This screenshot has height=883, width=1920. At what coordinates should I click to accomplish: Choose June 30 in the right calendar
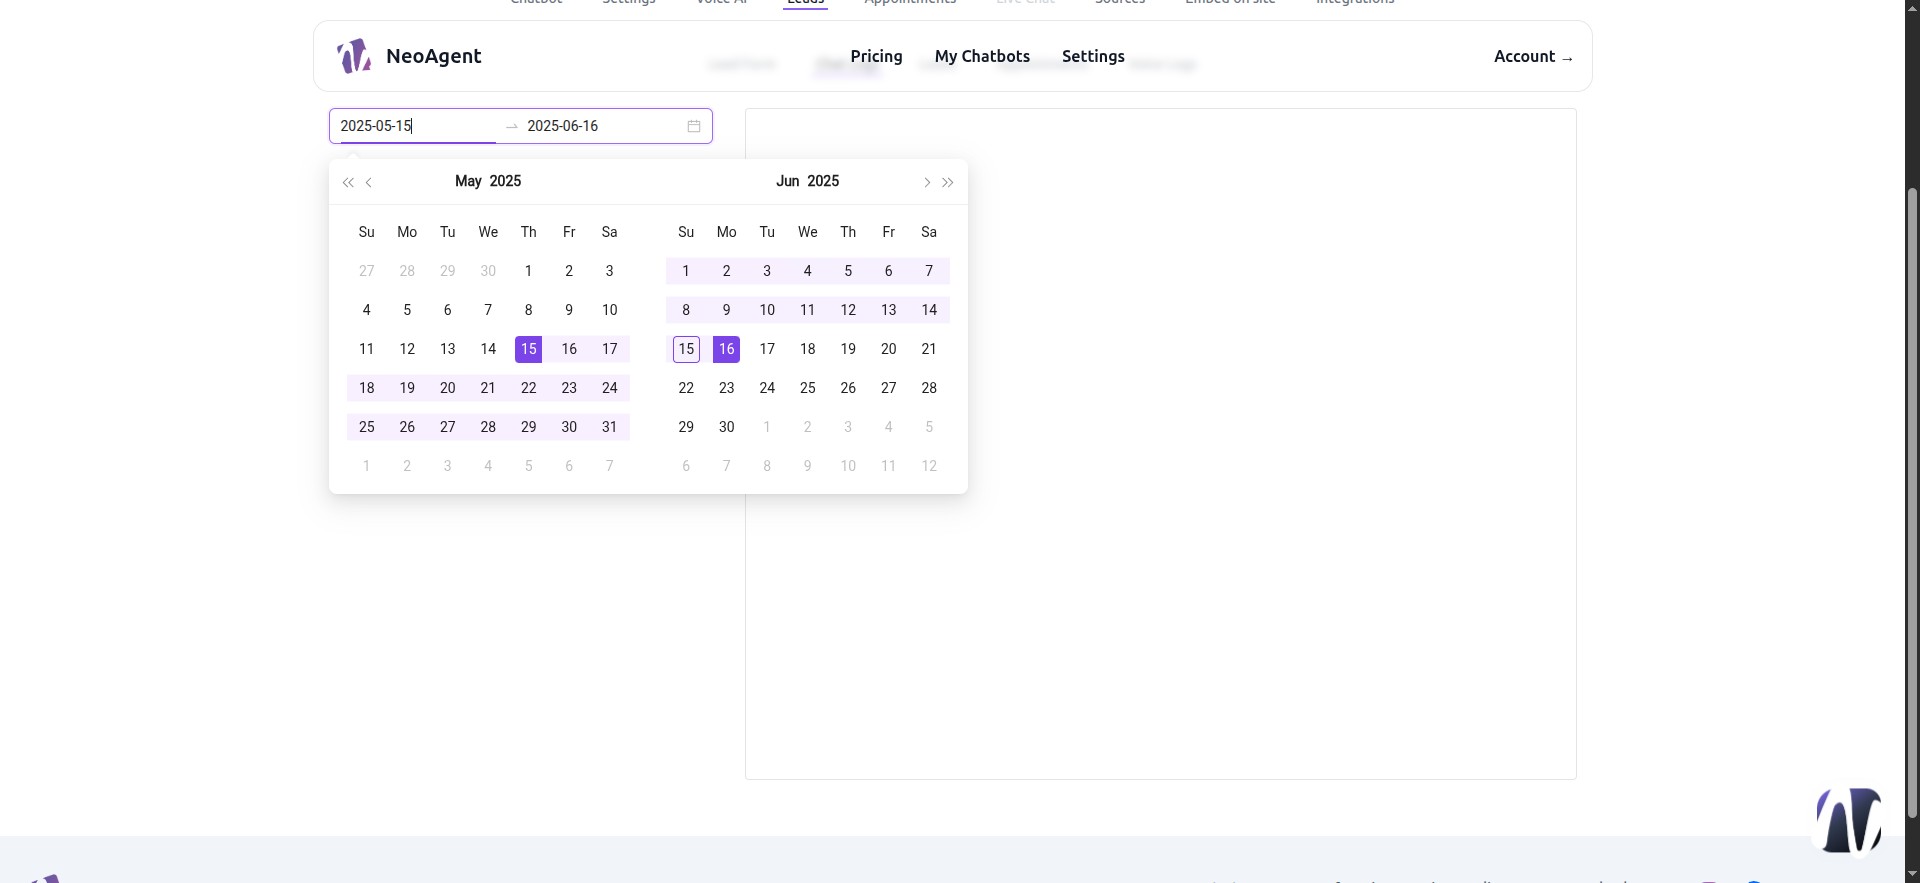pyautogui.click(x=727, y=427)
